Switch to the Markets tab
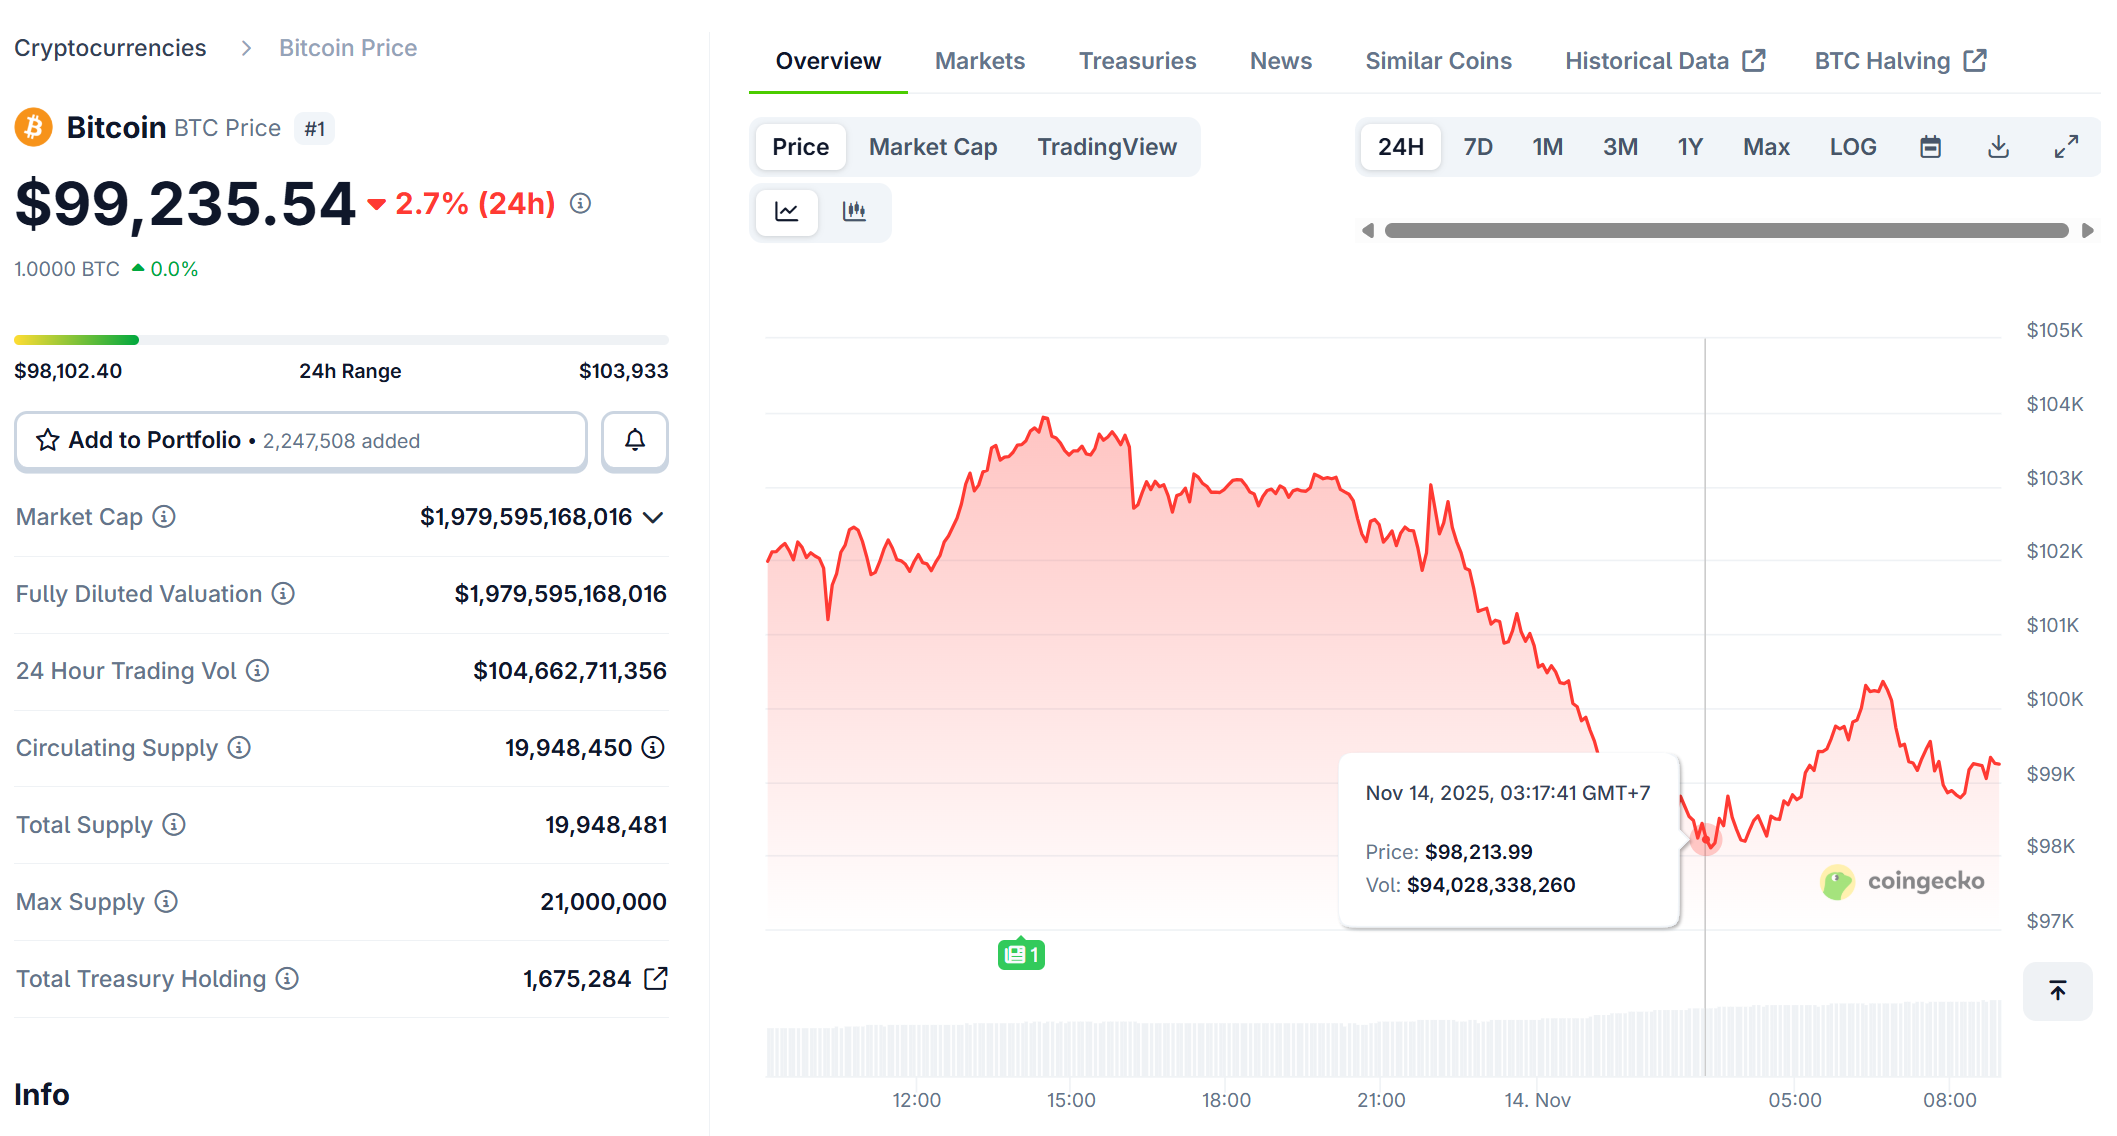This screenshot has width=2117, height=1136. pos(979,60)
